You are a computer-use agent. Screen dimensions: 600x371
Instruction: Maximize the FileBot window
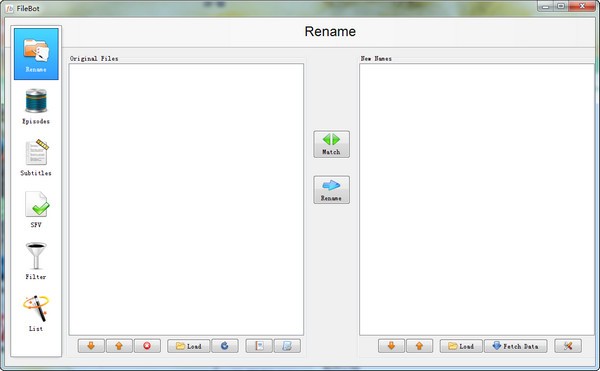tap(561, 6)
